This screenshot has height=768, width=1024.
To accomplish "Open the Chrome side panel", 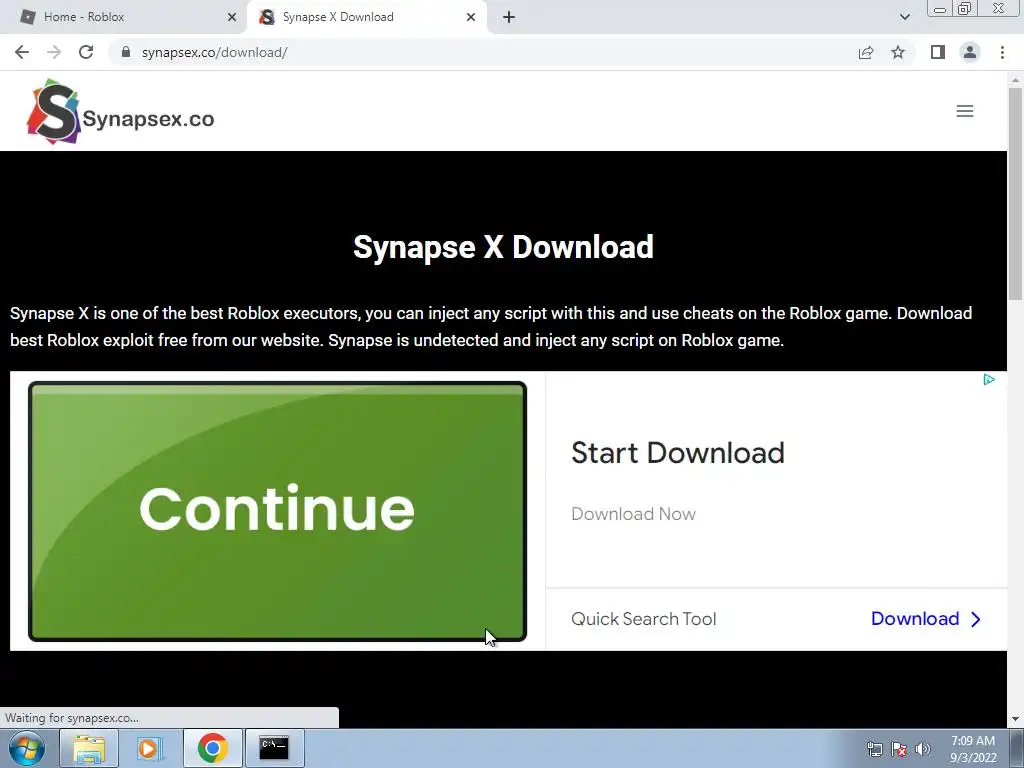I will tap(938, 52).
